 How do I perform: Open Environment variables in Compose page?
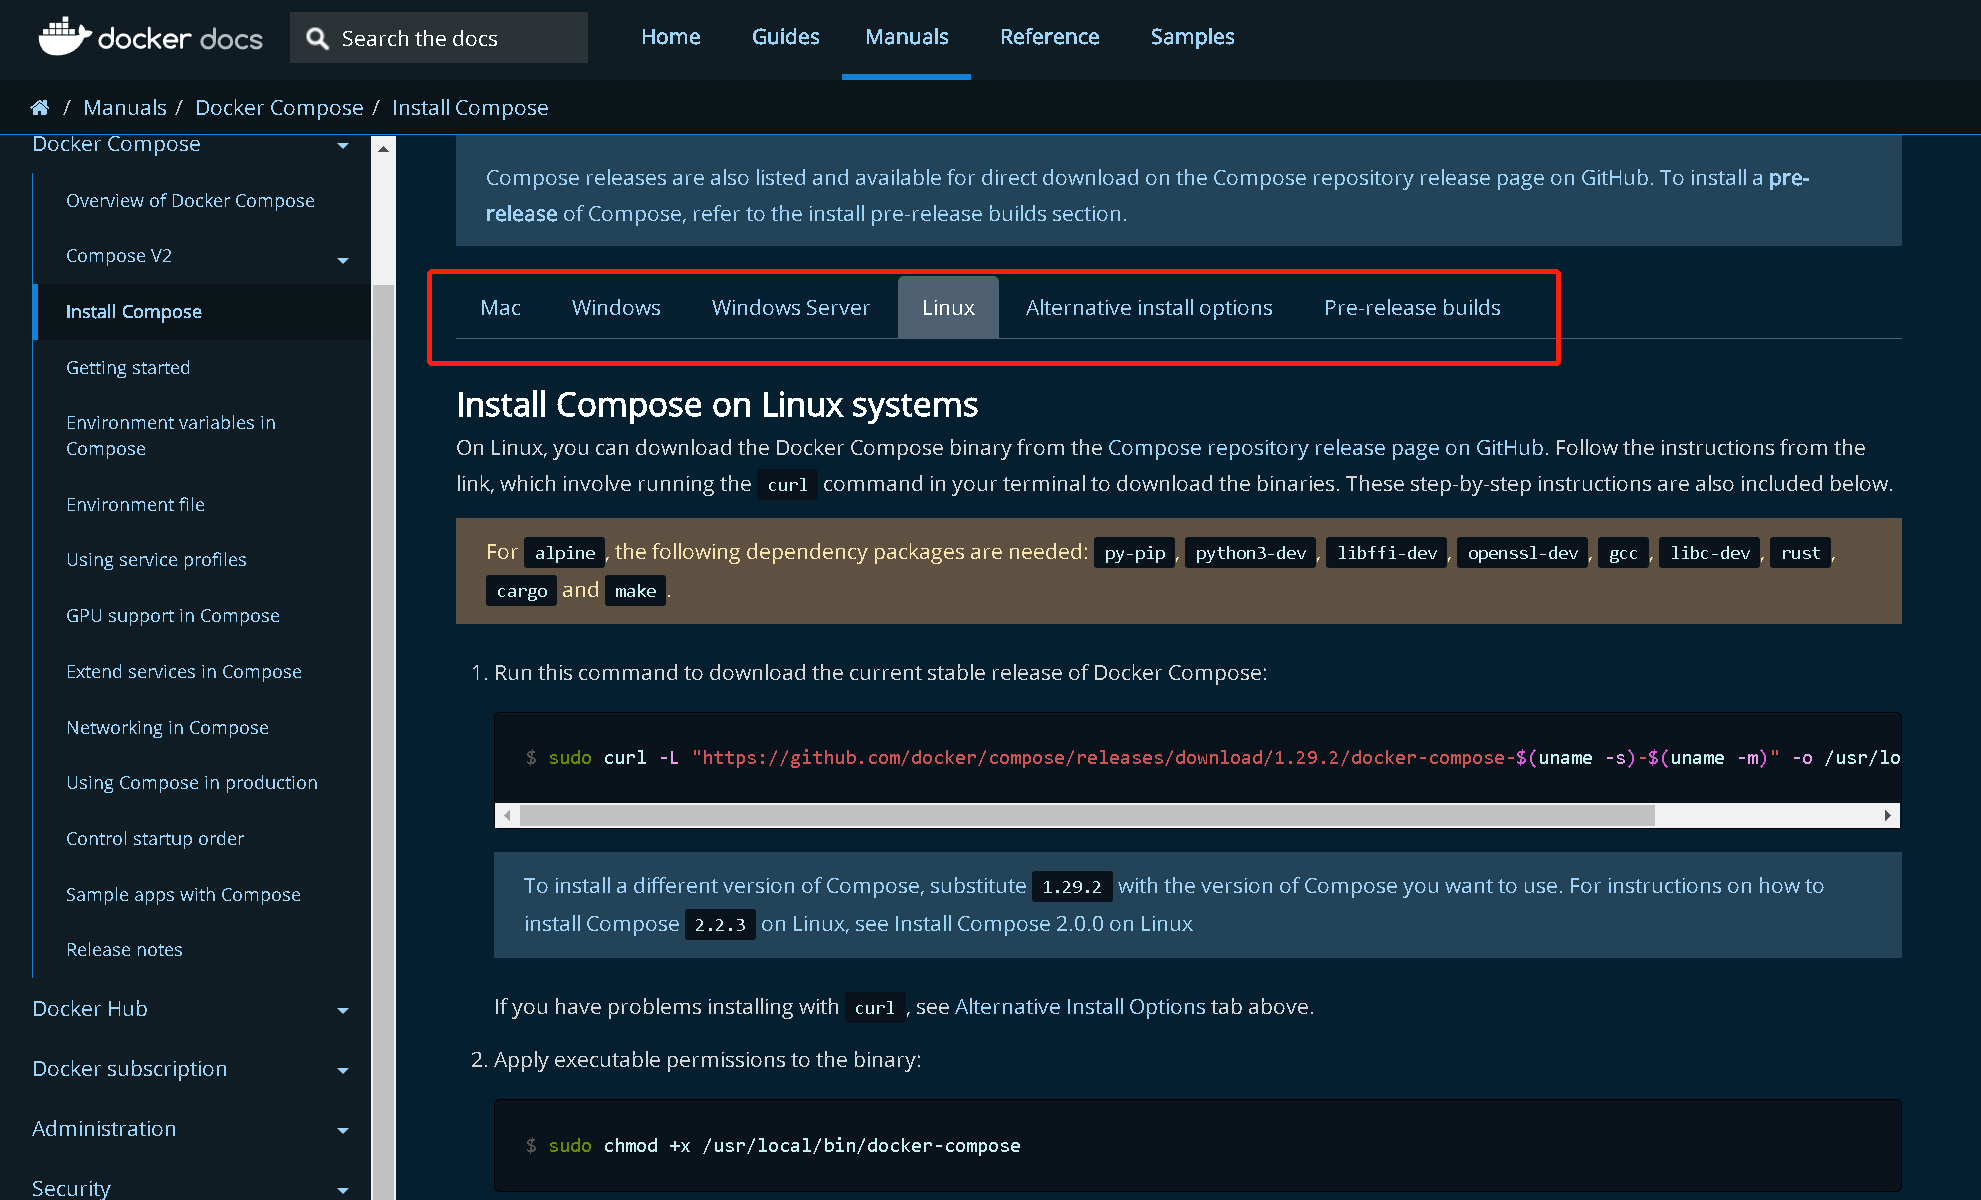171,435
